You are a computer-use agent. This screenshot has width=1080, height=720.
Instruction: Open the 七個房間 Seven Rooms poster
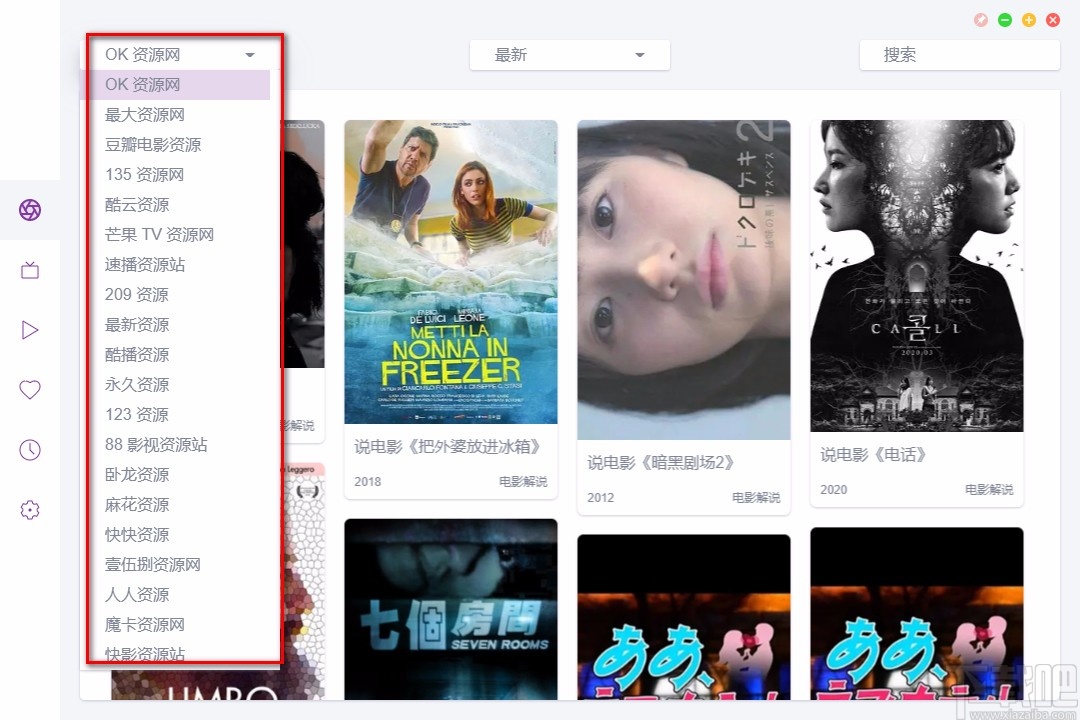pyautogui.click(x=449, y=608)
